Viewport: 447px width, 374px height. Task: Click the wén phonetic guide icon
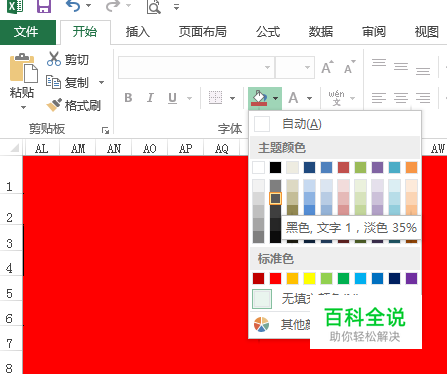336,98
